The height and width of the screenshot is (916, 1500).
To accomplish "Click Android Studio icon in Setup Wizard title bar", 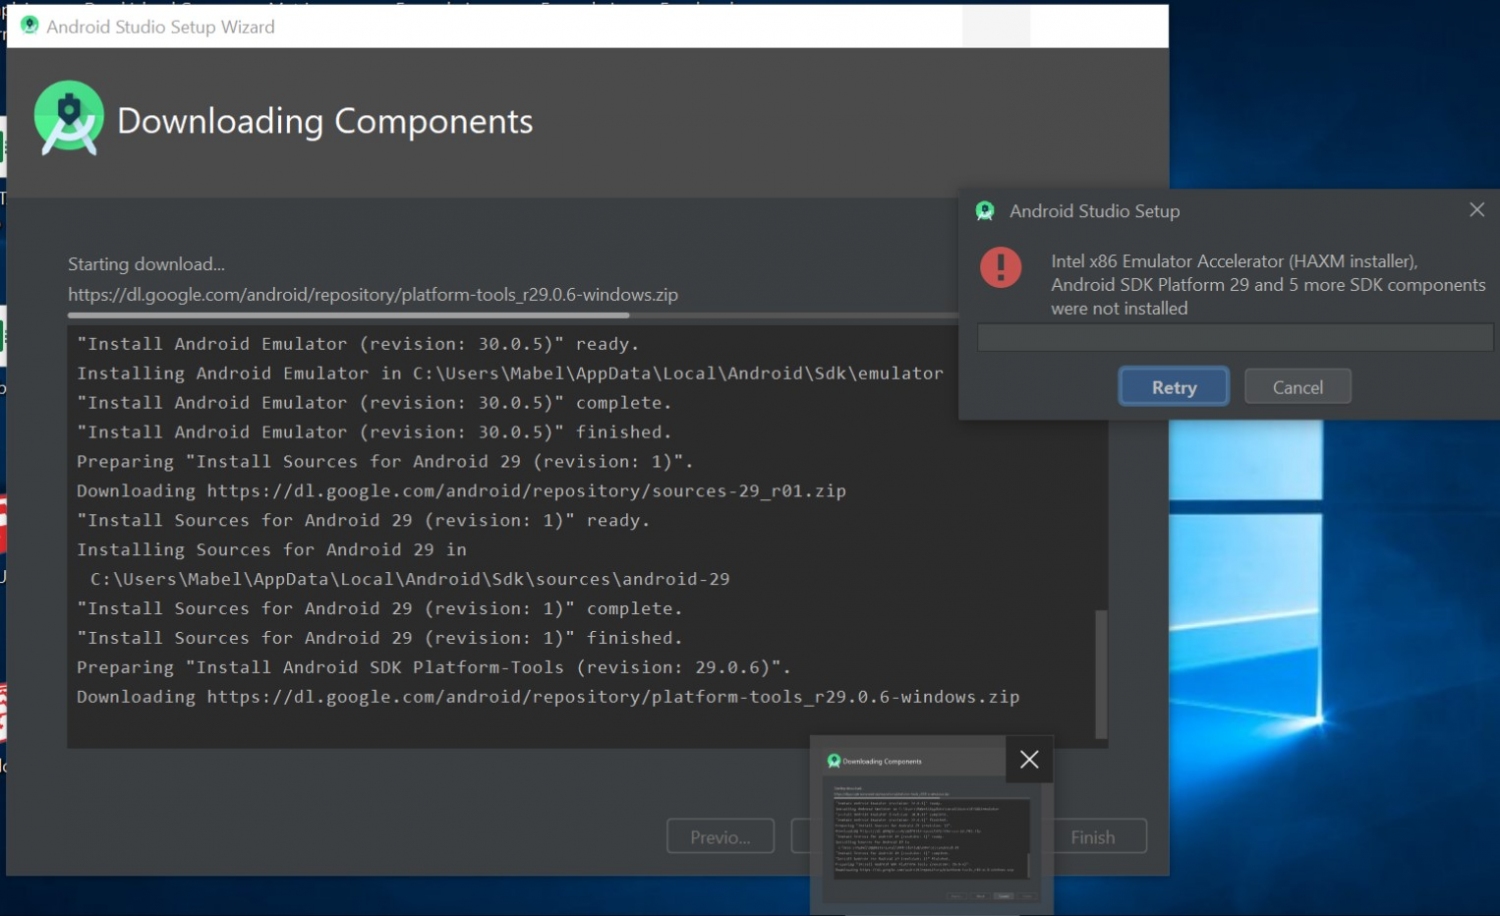I will click(30, 25).
